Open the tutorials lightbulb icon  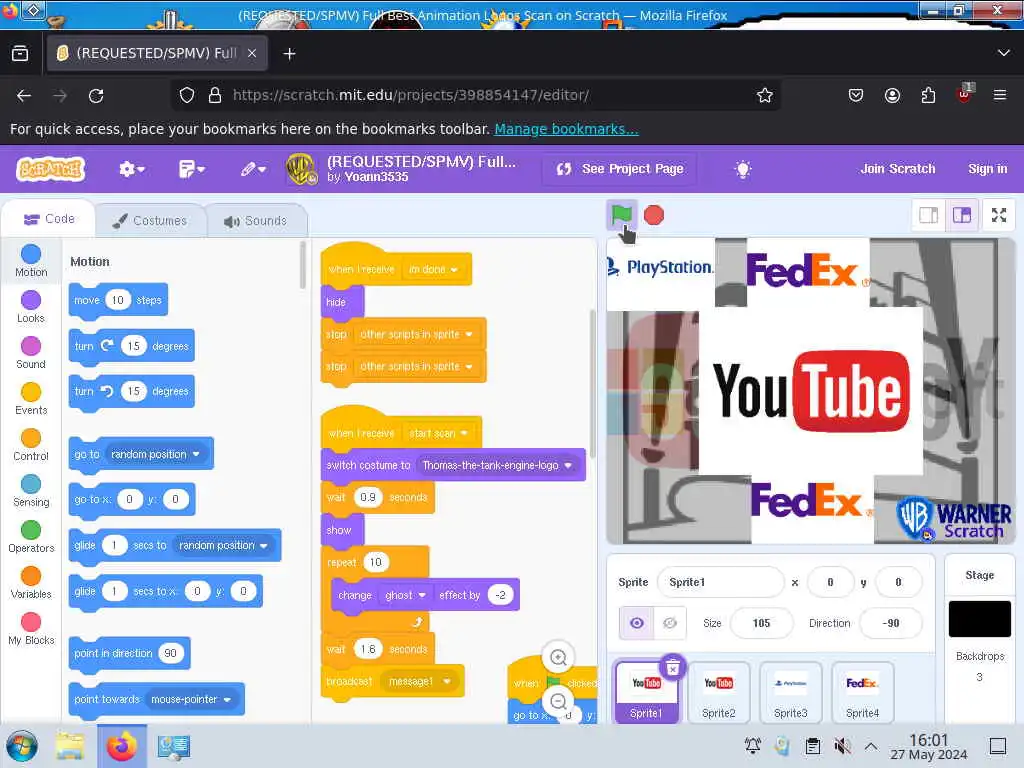[x=743, y=169]
